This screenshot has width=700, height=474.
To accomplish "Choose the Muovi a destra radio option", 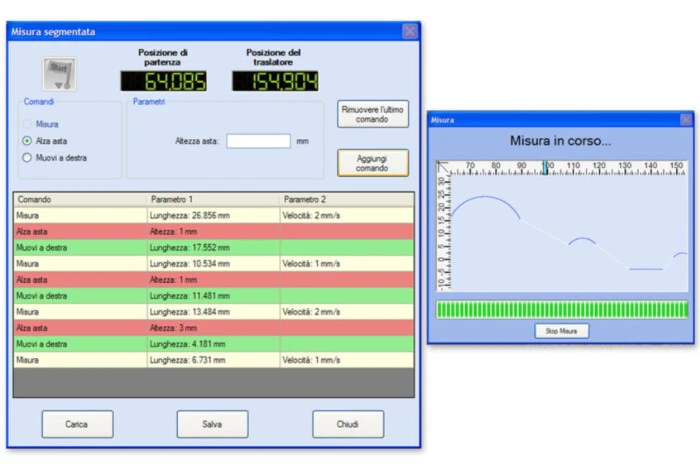I will 27,157.
